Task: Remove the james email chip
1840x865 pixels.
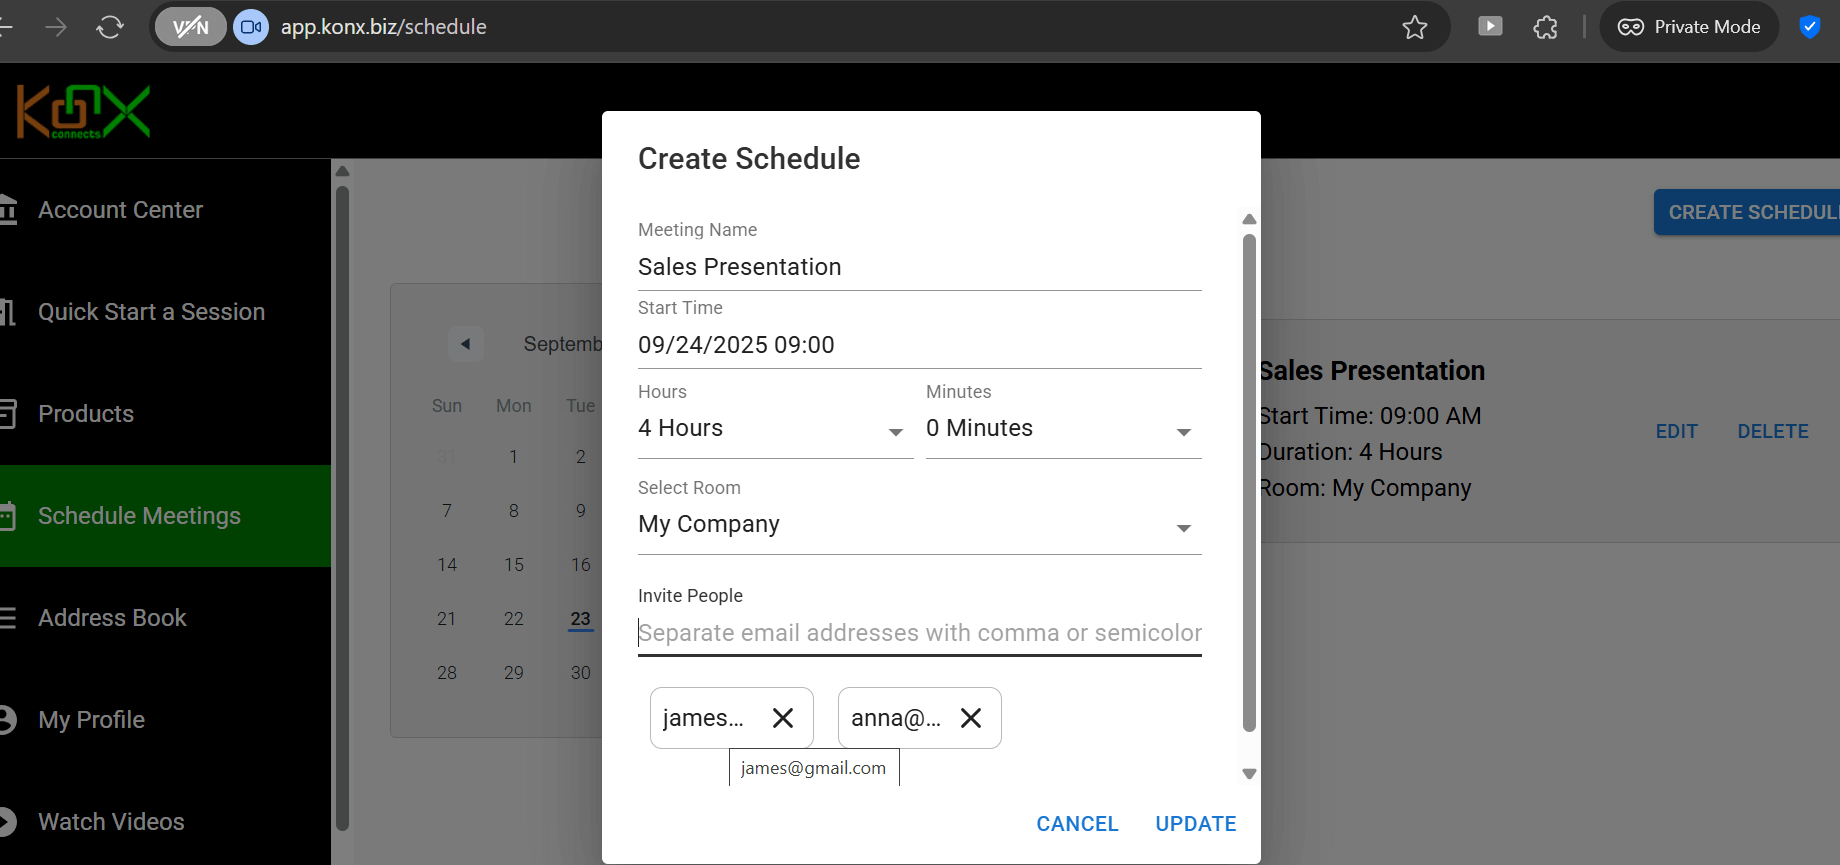Action: tap(783, 718)
